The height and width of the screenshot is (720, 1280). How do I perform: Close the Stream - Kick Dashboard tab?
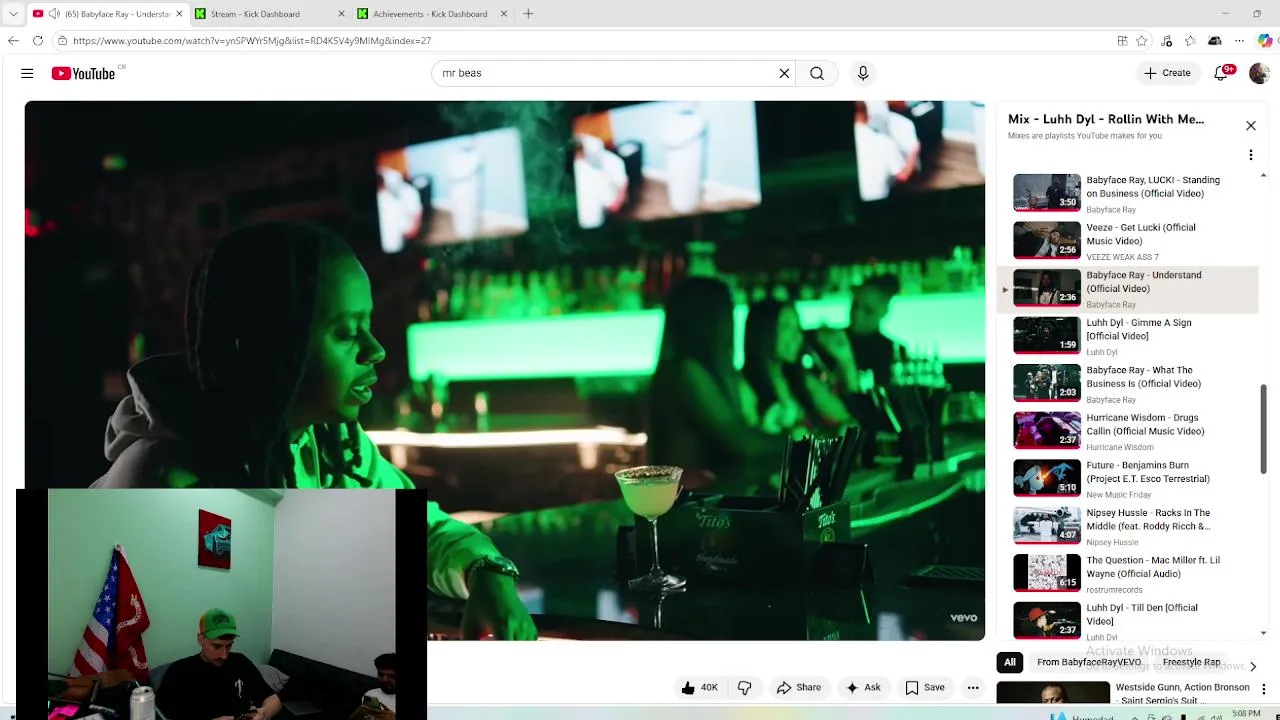342,14
